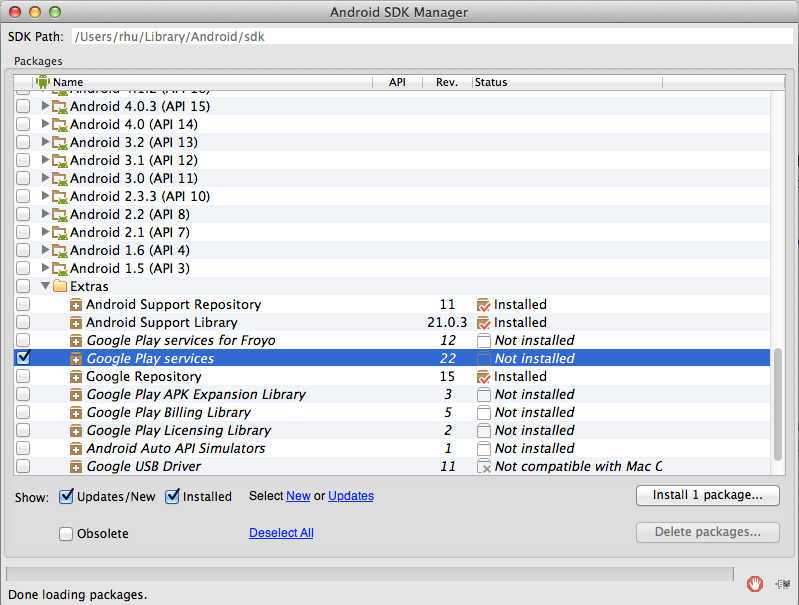Click the red stop-loading icon in status bar
The width and height of the screenshot is (799, 605).
pos(755,584)
